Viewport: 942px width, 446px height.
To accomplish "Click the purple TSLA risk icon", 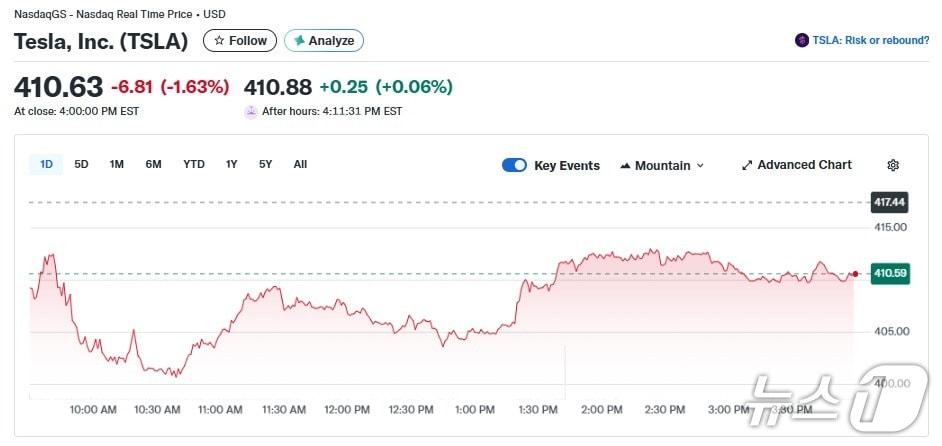I will 801,41.
